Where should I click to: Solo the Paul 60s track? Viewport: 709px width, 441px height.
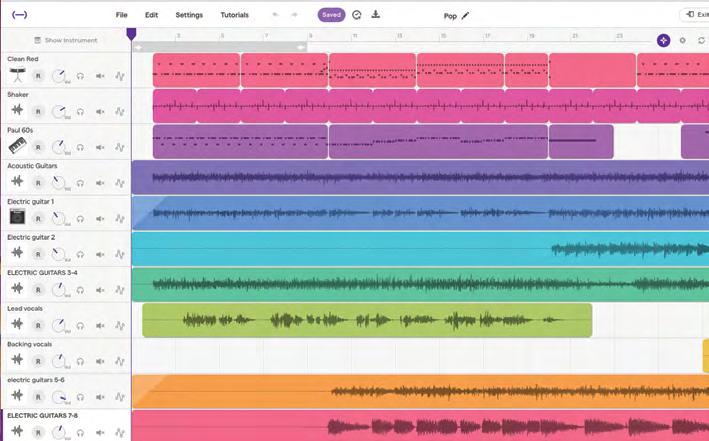point(80,147)
